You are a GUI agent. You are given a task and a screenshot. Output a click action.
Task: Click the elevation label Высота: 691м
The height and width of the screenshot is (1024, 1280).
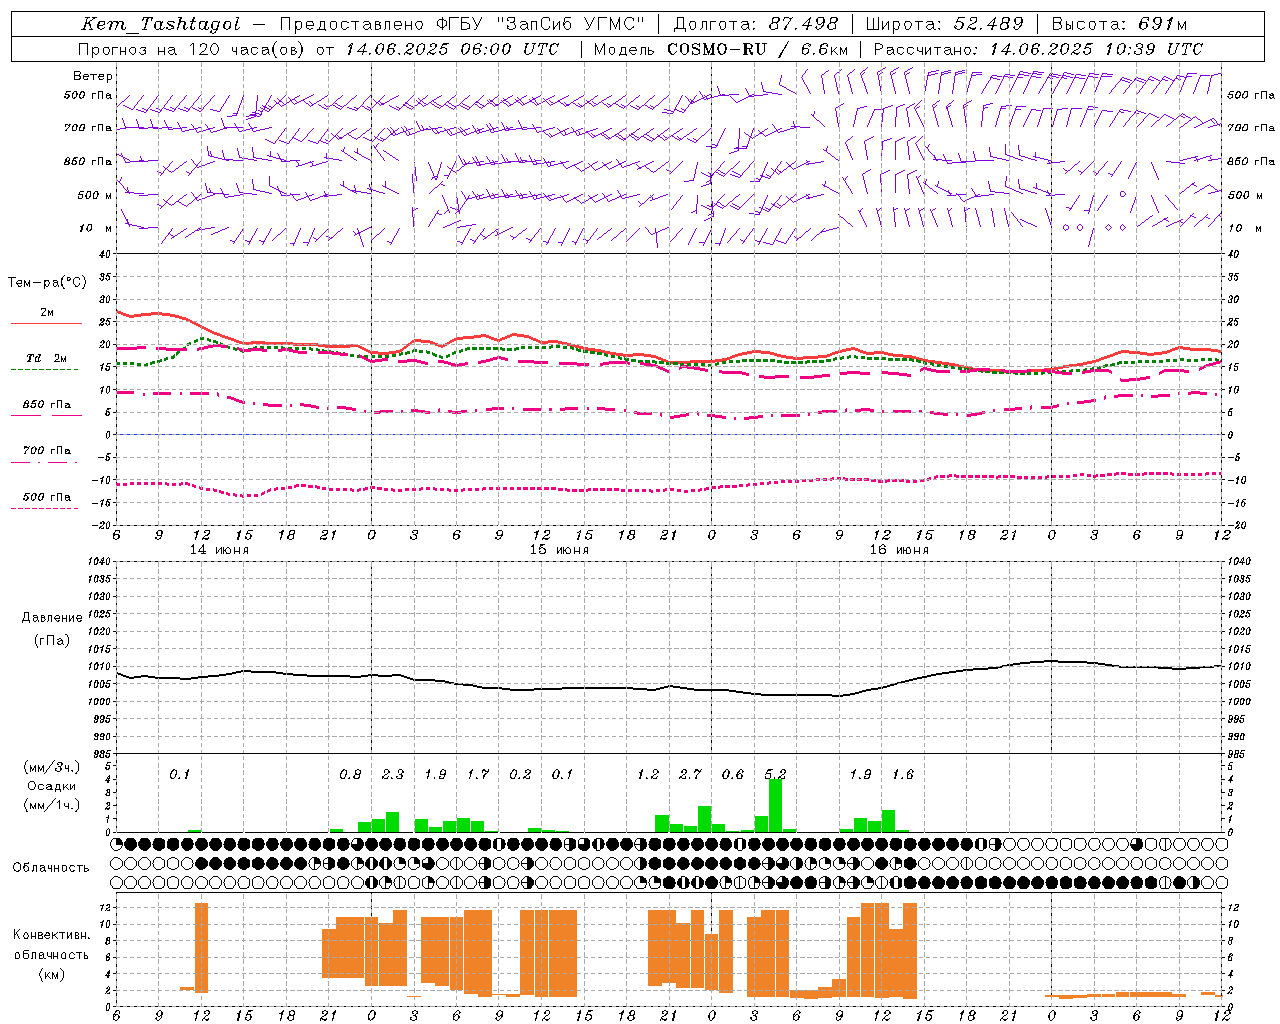[1119, 24]
